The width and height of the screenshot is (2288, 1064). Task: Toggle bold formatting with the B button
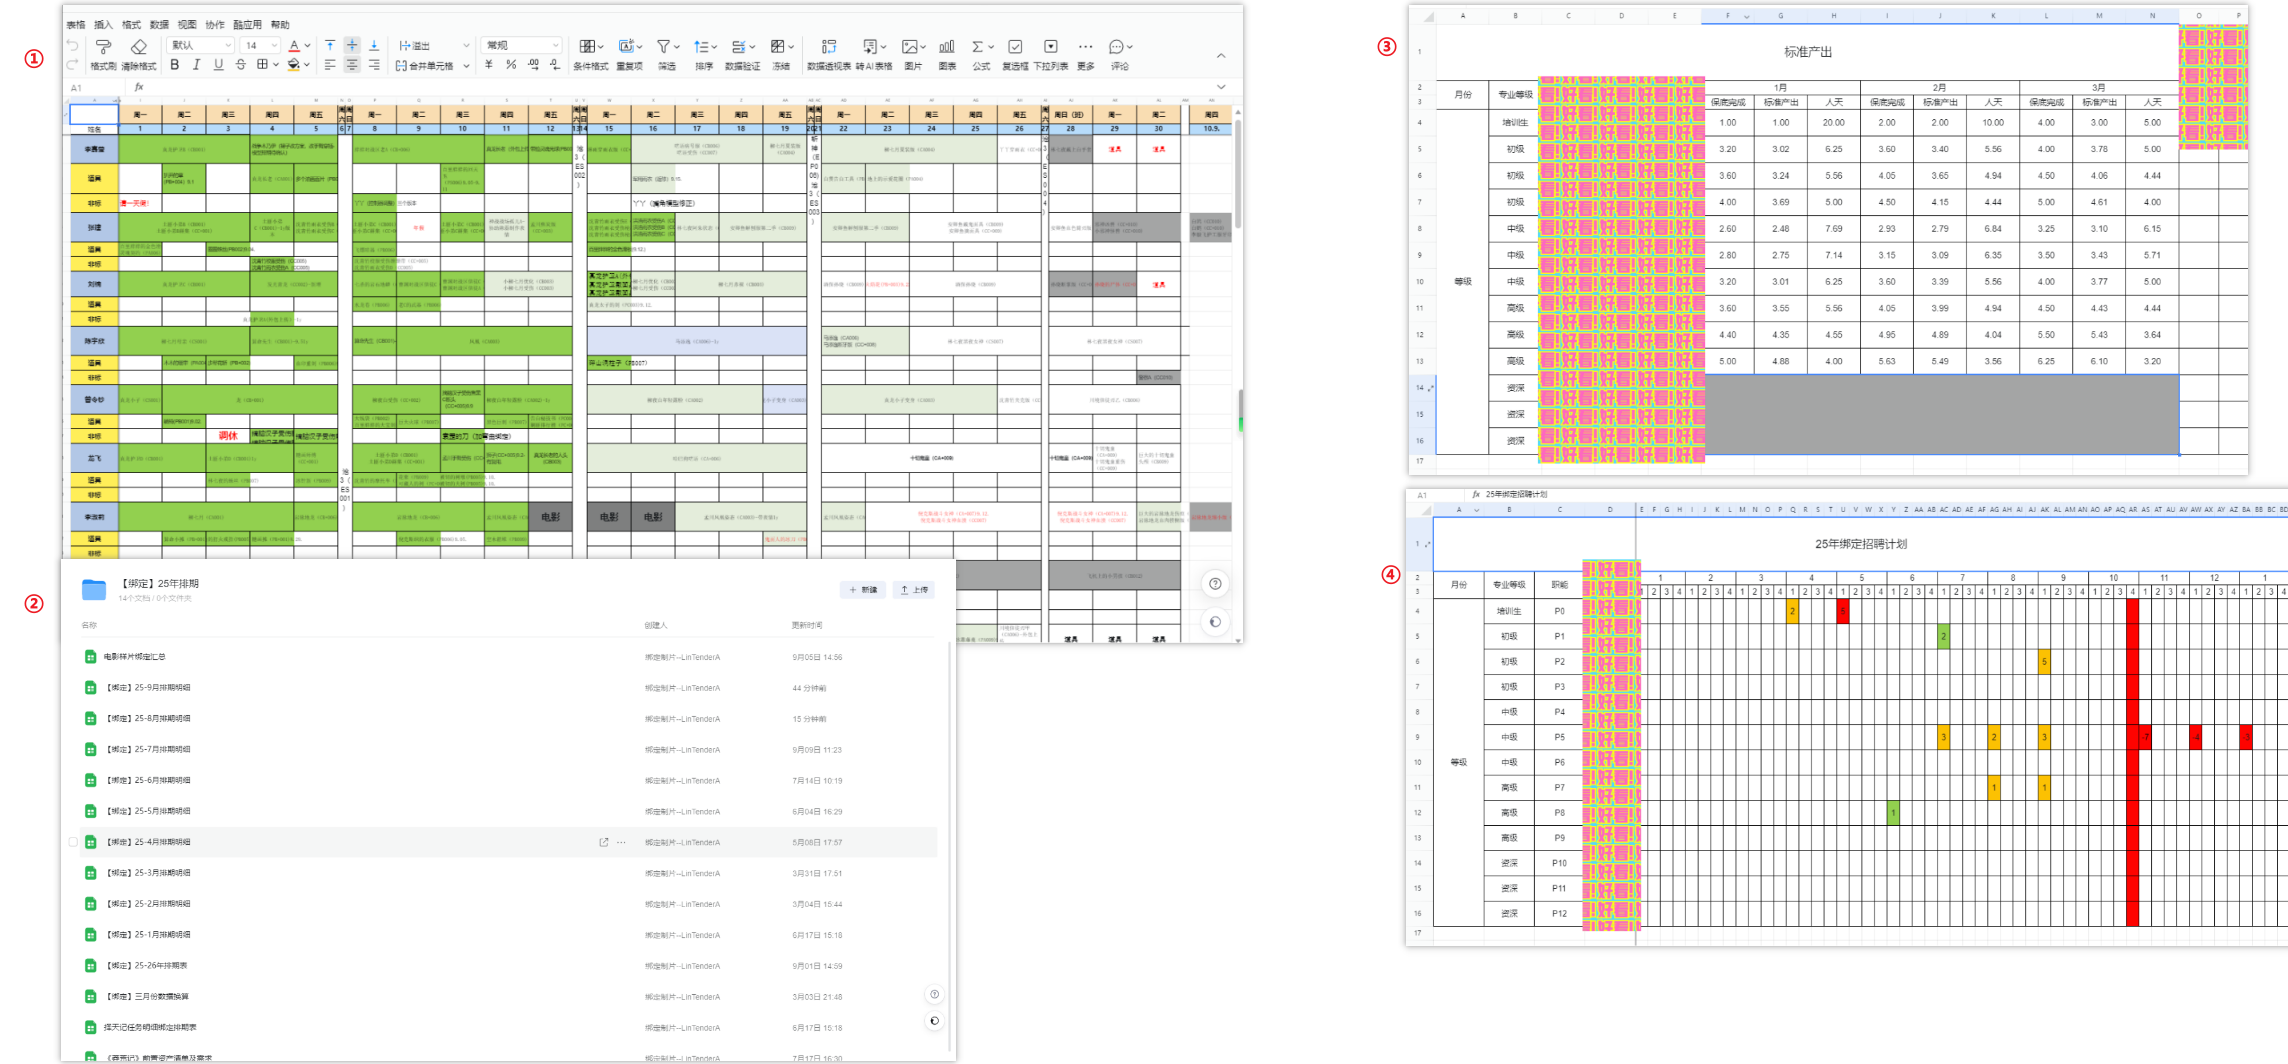pos(175,65)
